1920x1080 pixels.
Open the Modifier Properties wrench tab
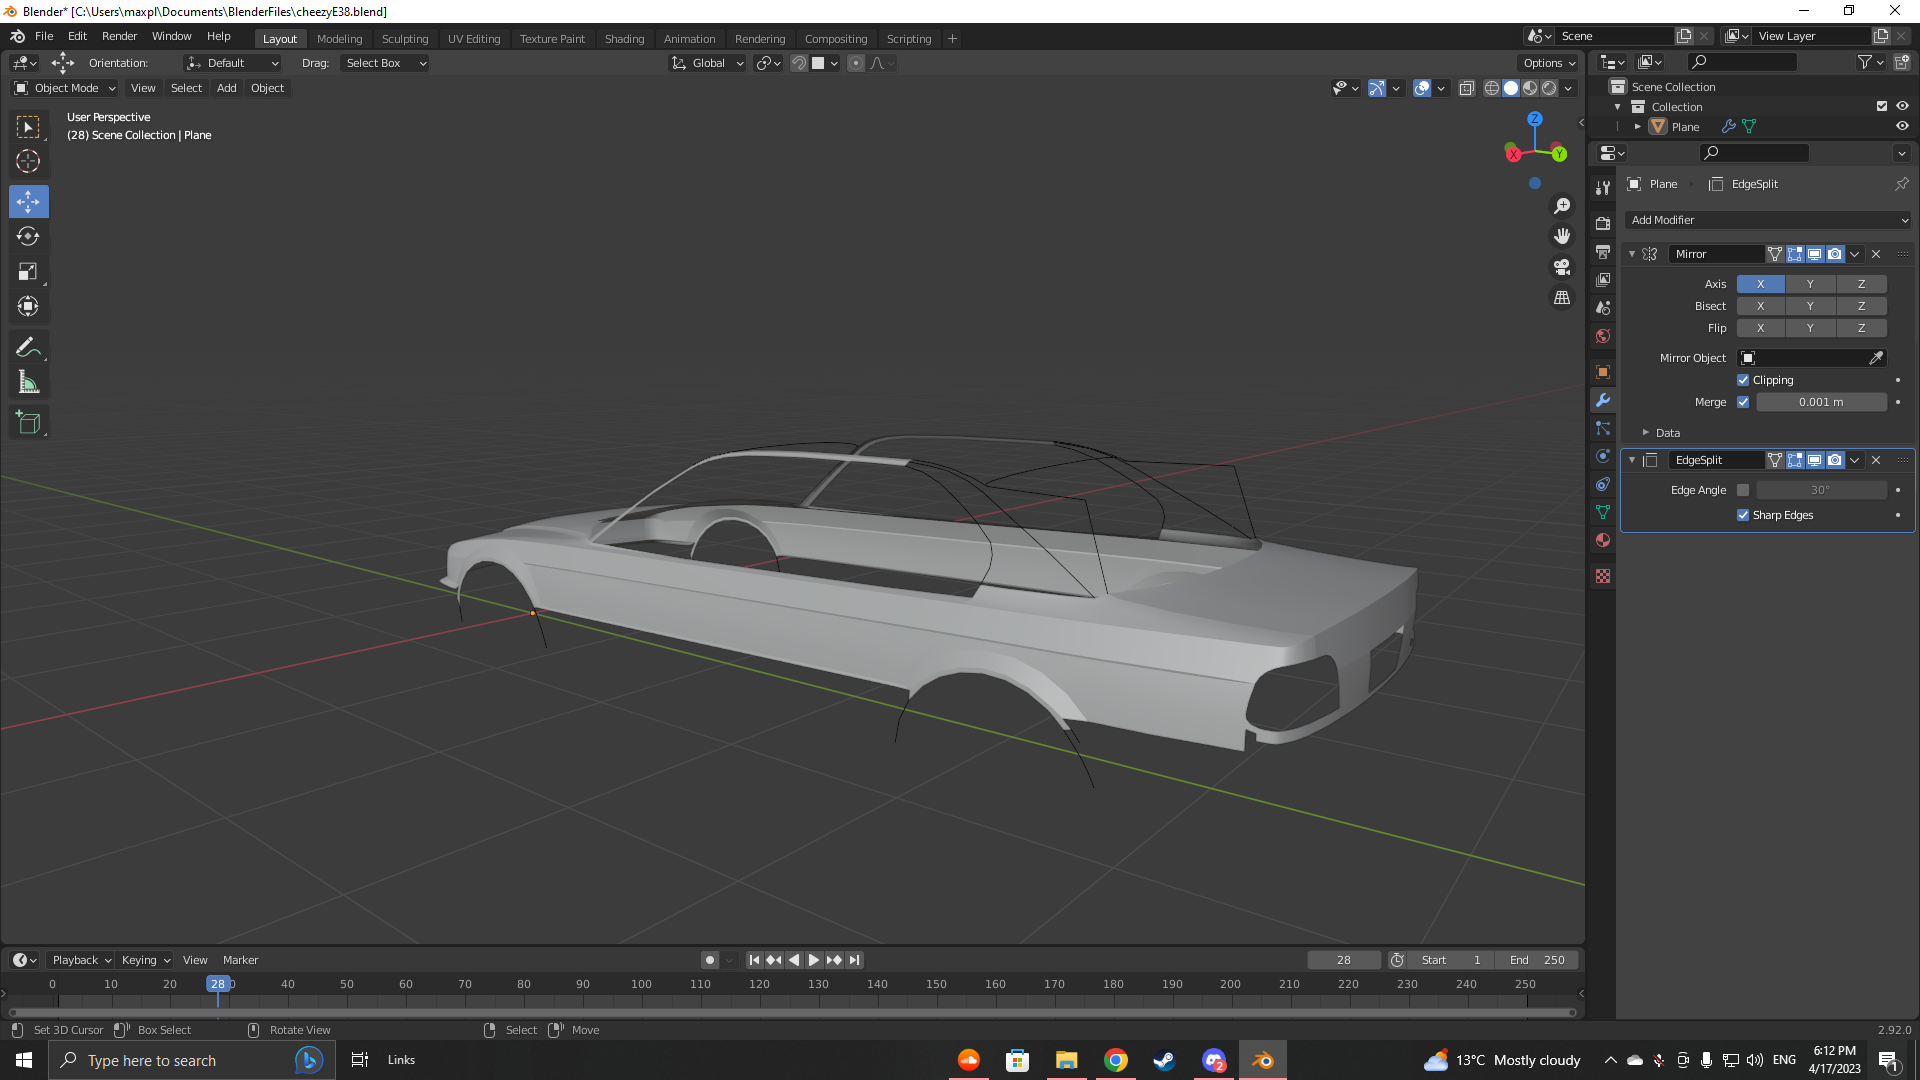tap(1603, 400)
